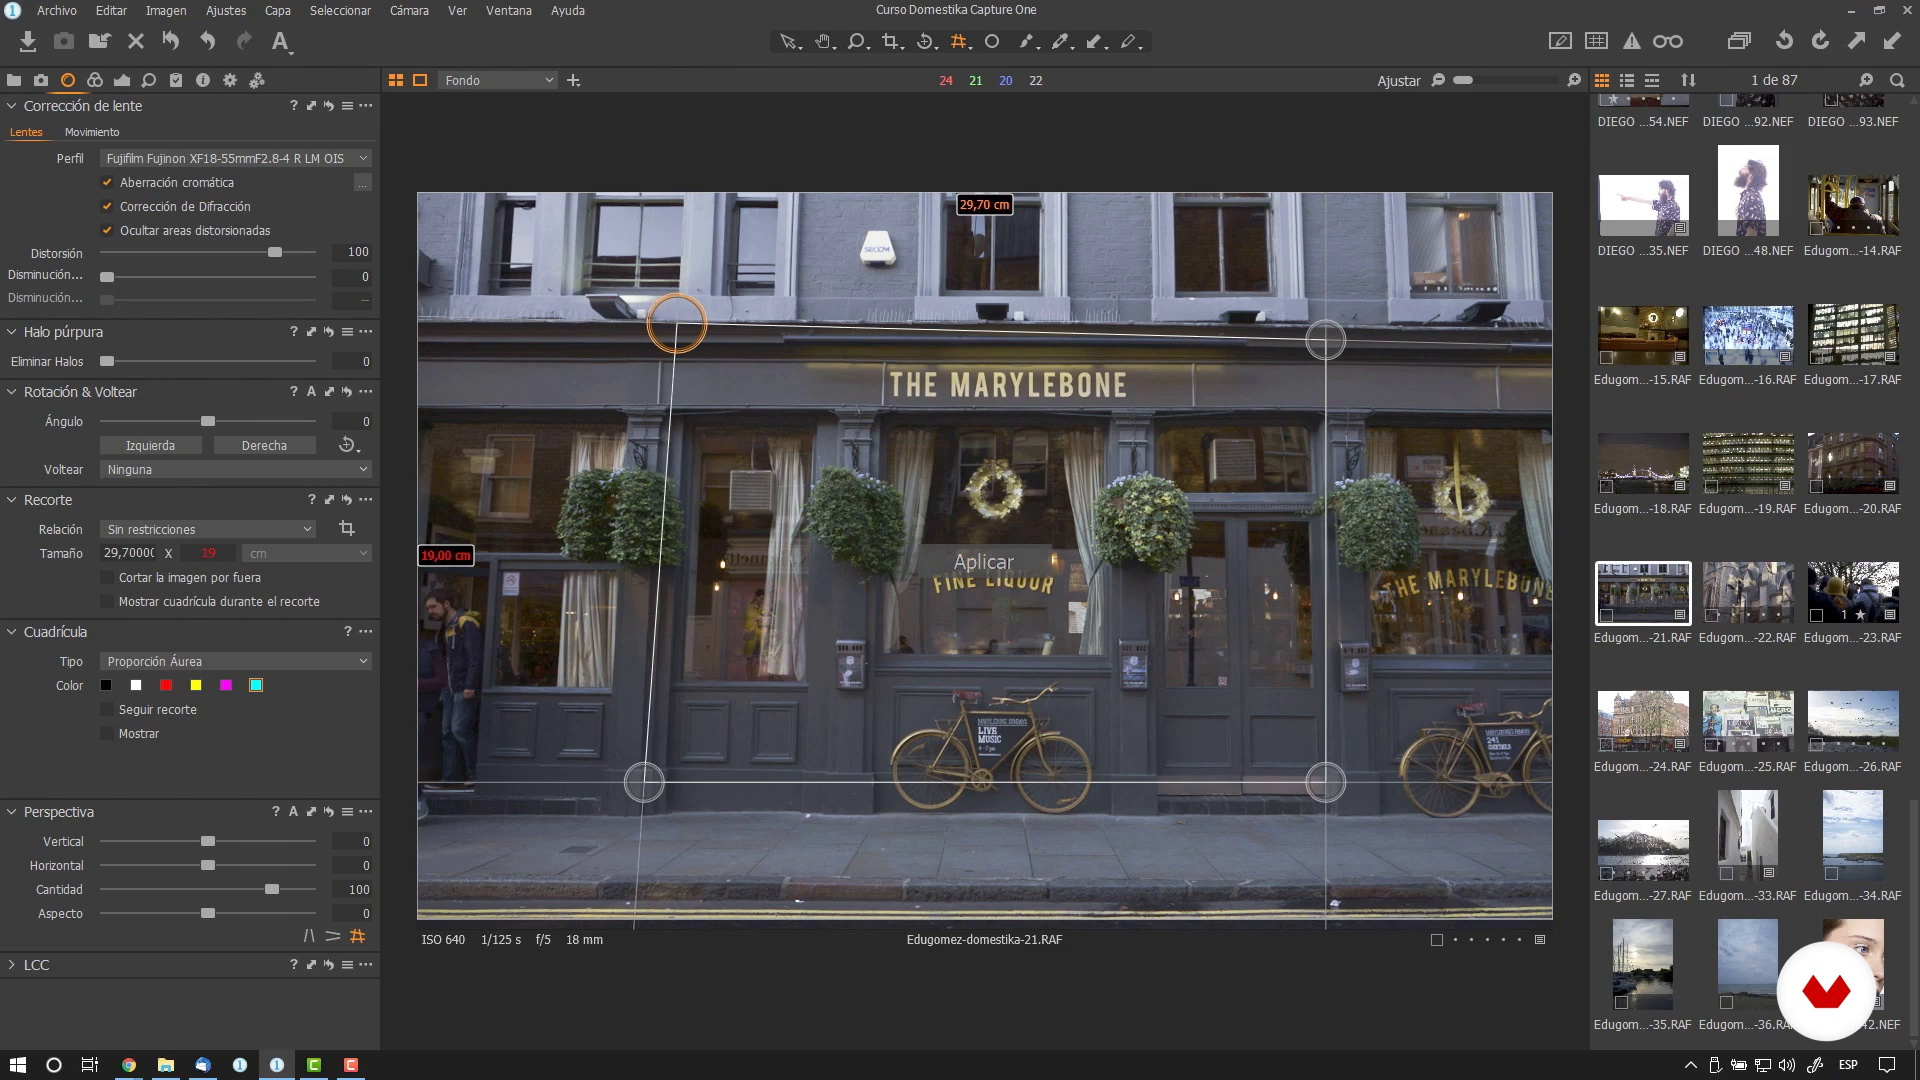Screen dimensions: 1920x1080
Task: Click the crop icon beside Relación dropdown
Action: pyautogui.click(x=347, y=528)
